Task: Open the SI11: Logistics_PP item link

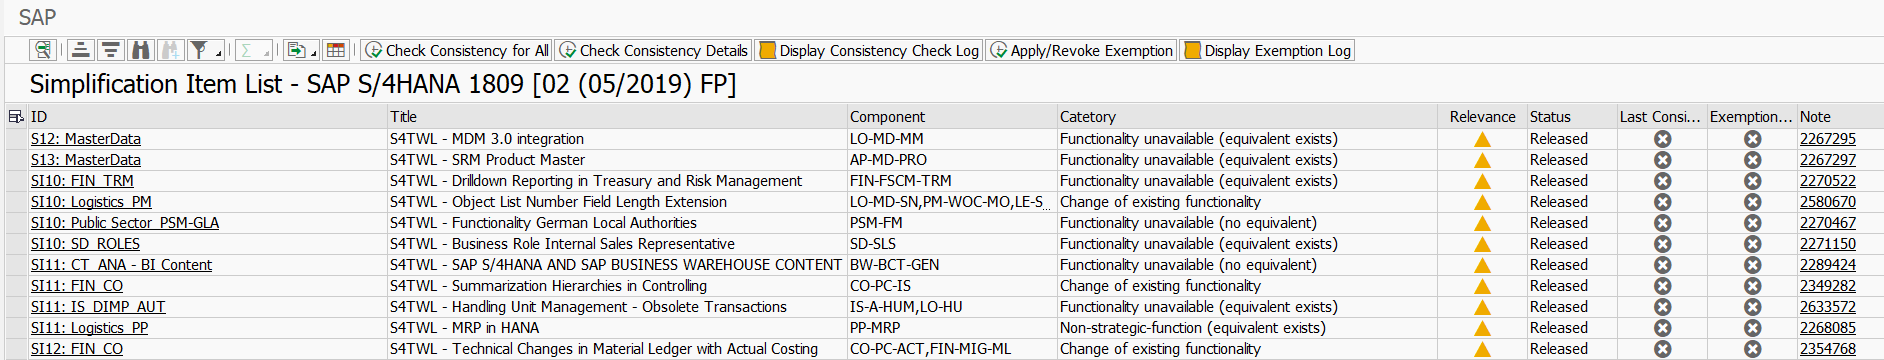Action: tap(89, 328)
